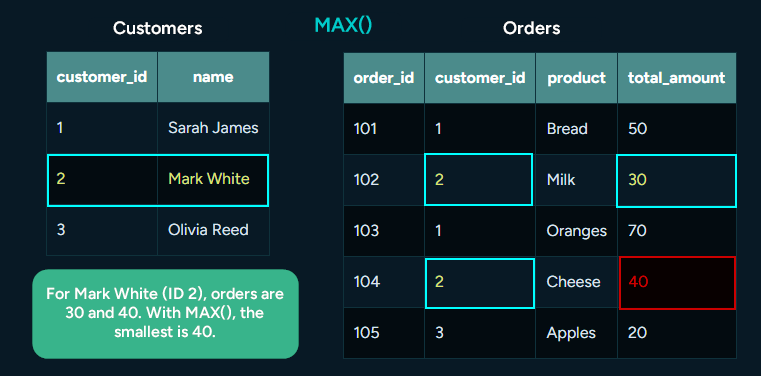Select the highlighted 30 total_amount cell
Image resolution: width=761 pixels, height=376 pixels.
(x=677, y=180)
